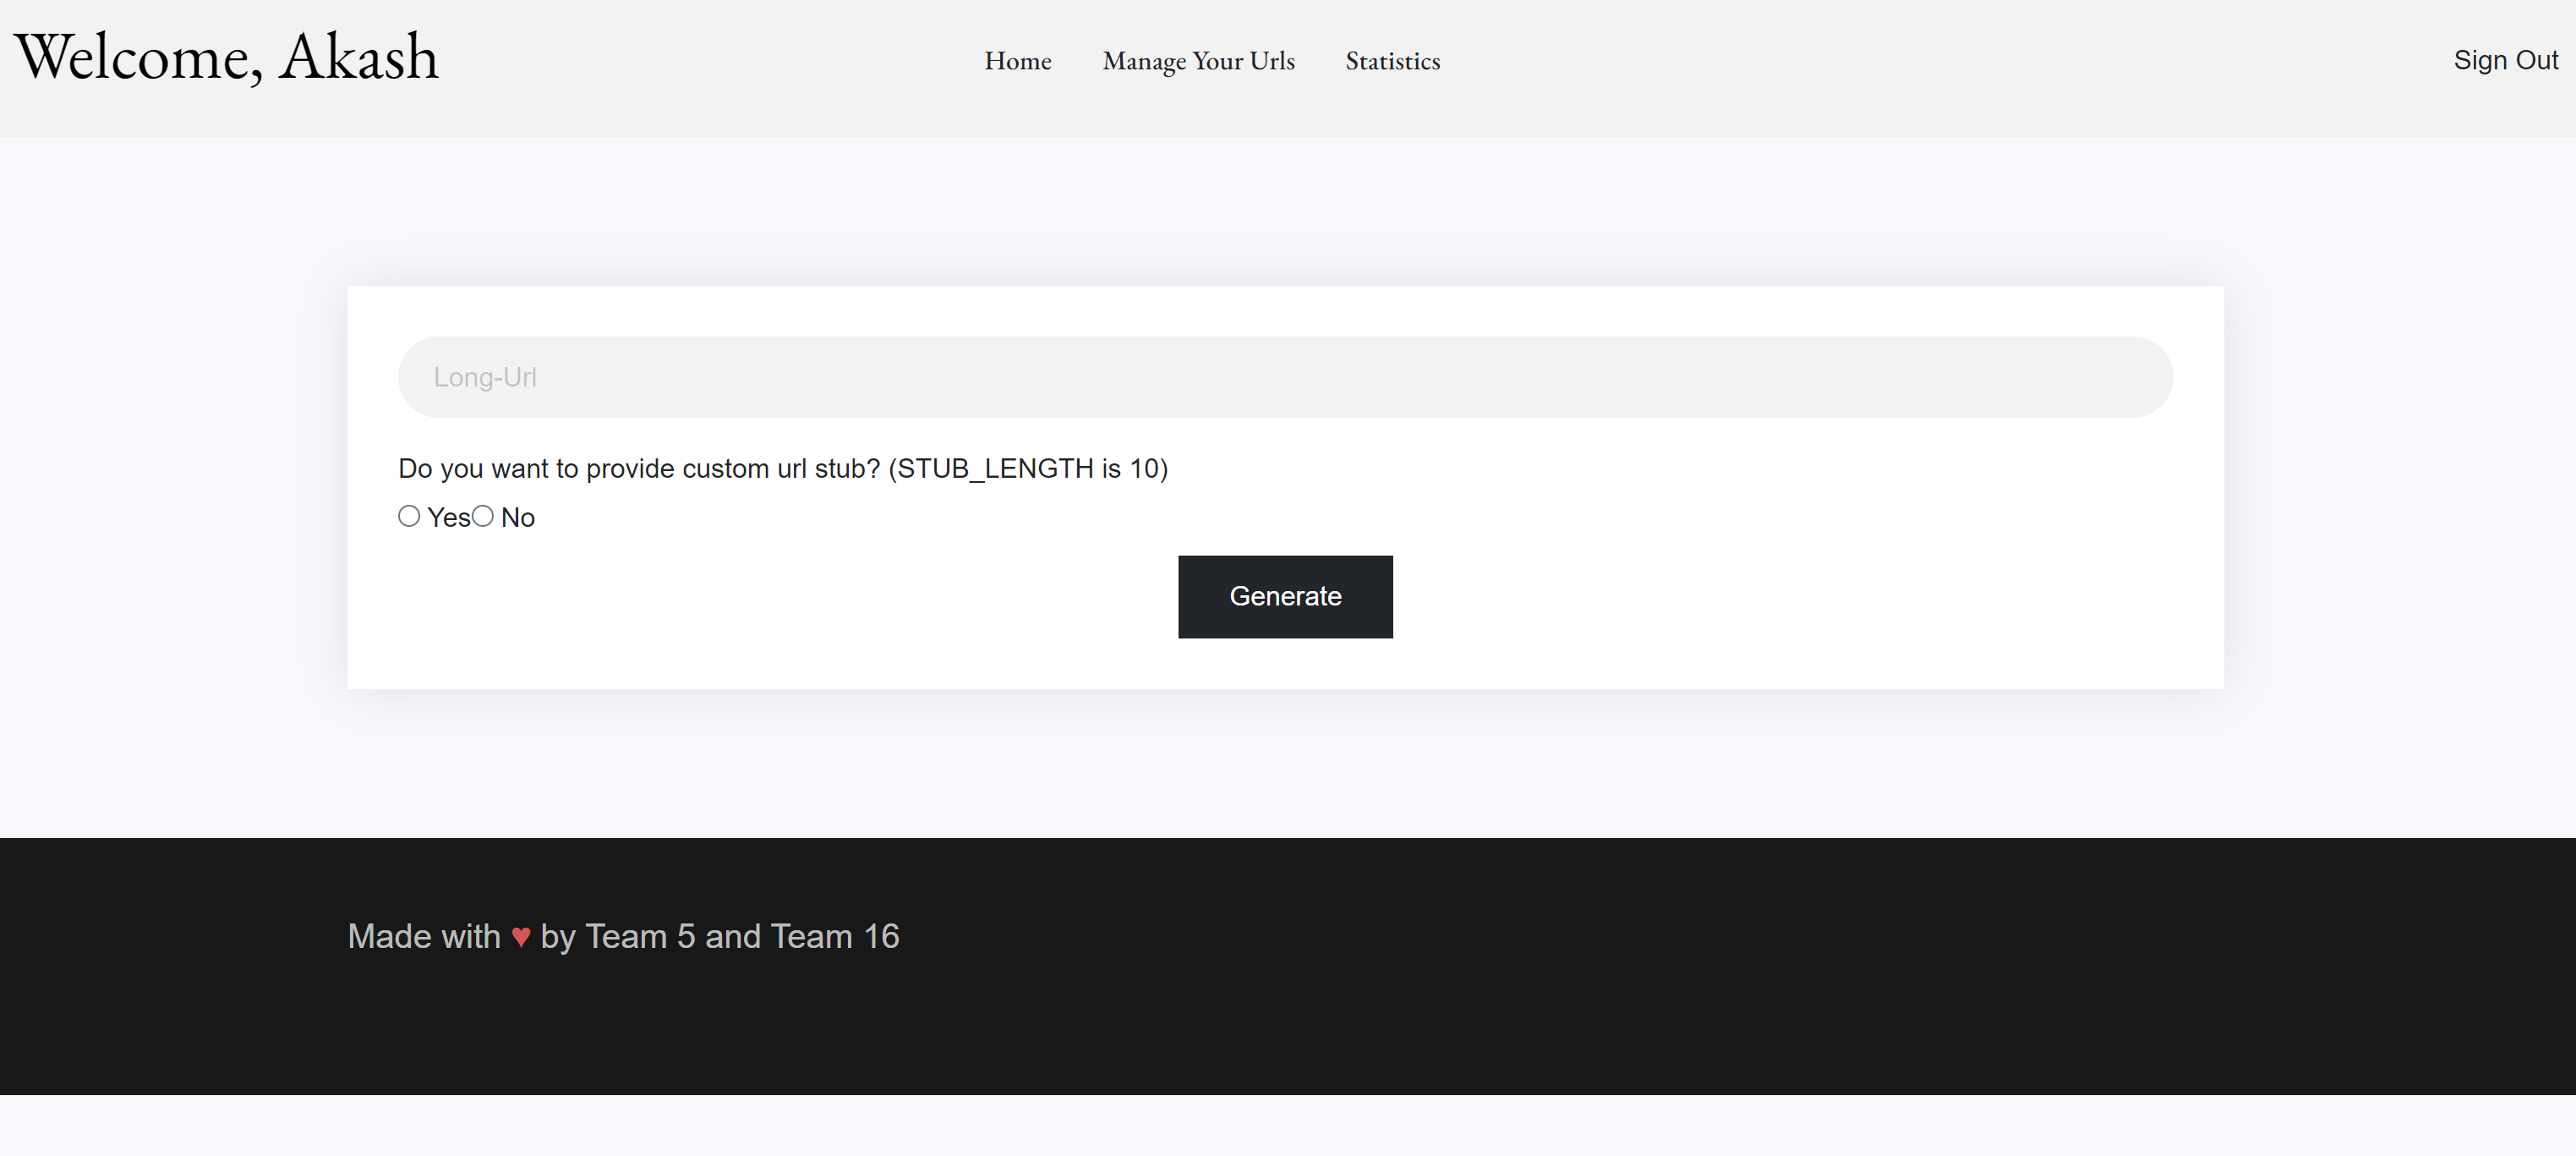Click blank space inside white form card
Screen dimensions: 2576x1156
1800,600
